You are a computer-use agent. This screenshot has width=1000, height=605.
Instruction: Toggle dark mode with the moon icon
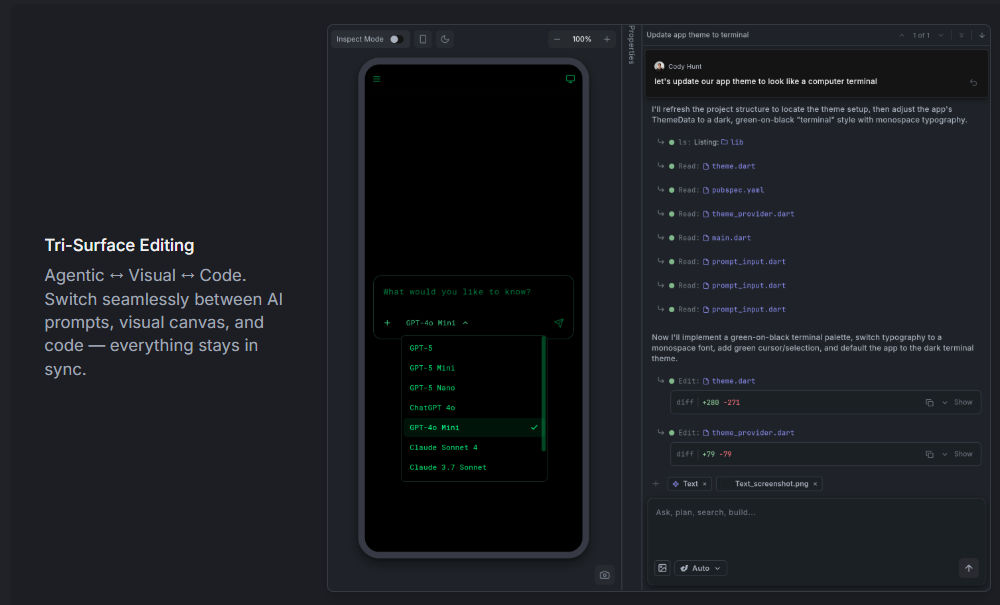445,38
